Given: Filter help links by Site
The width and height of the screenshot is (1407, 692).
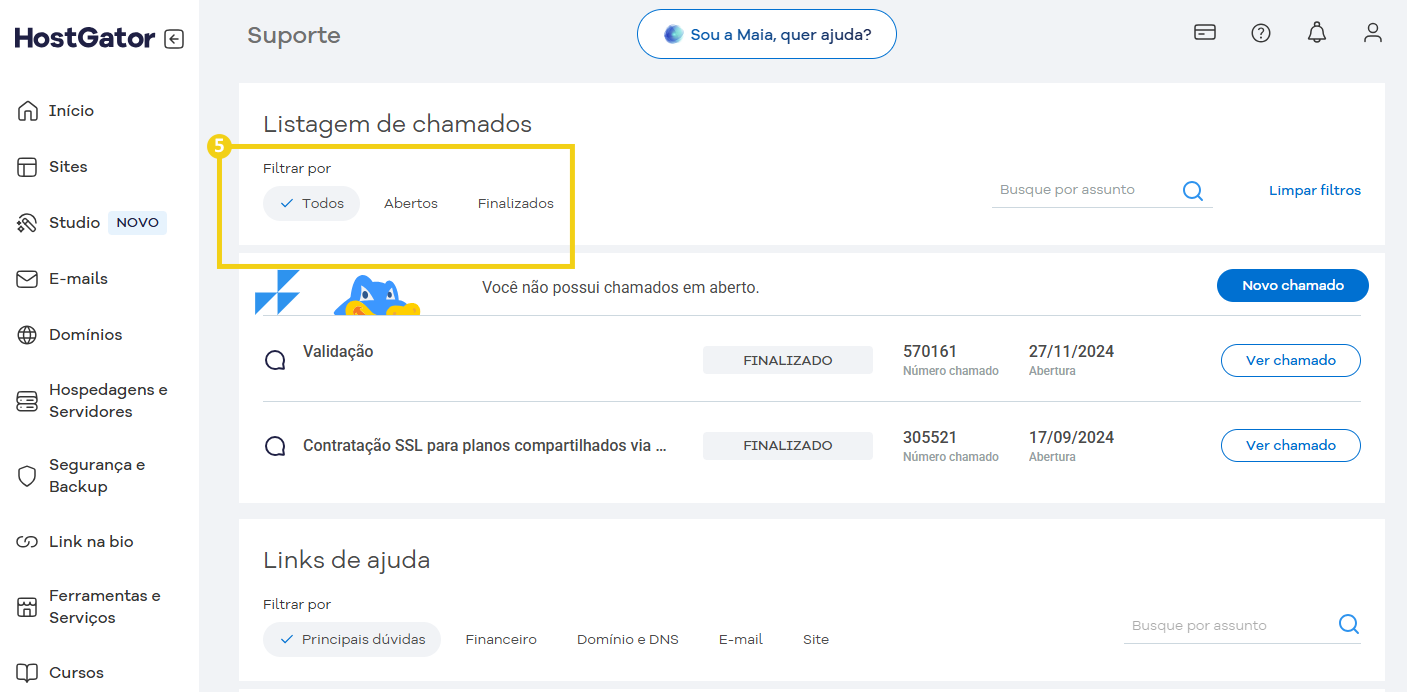Looking at the screenshot, I should coord(816,639).
